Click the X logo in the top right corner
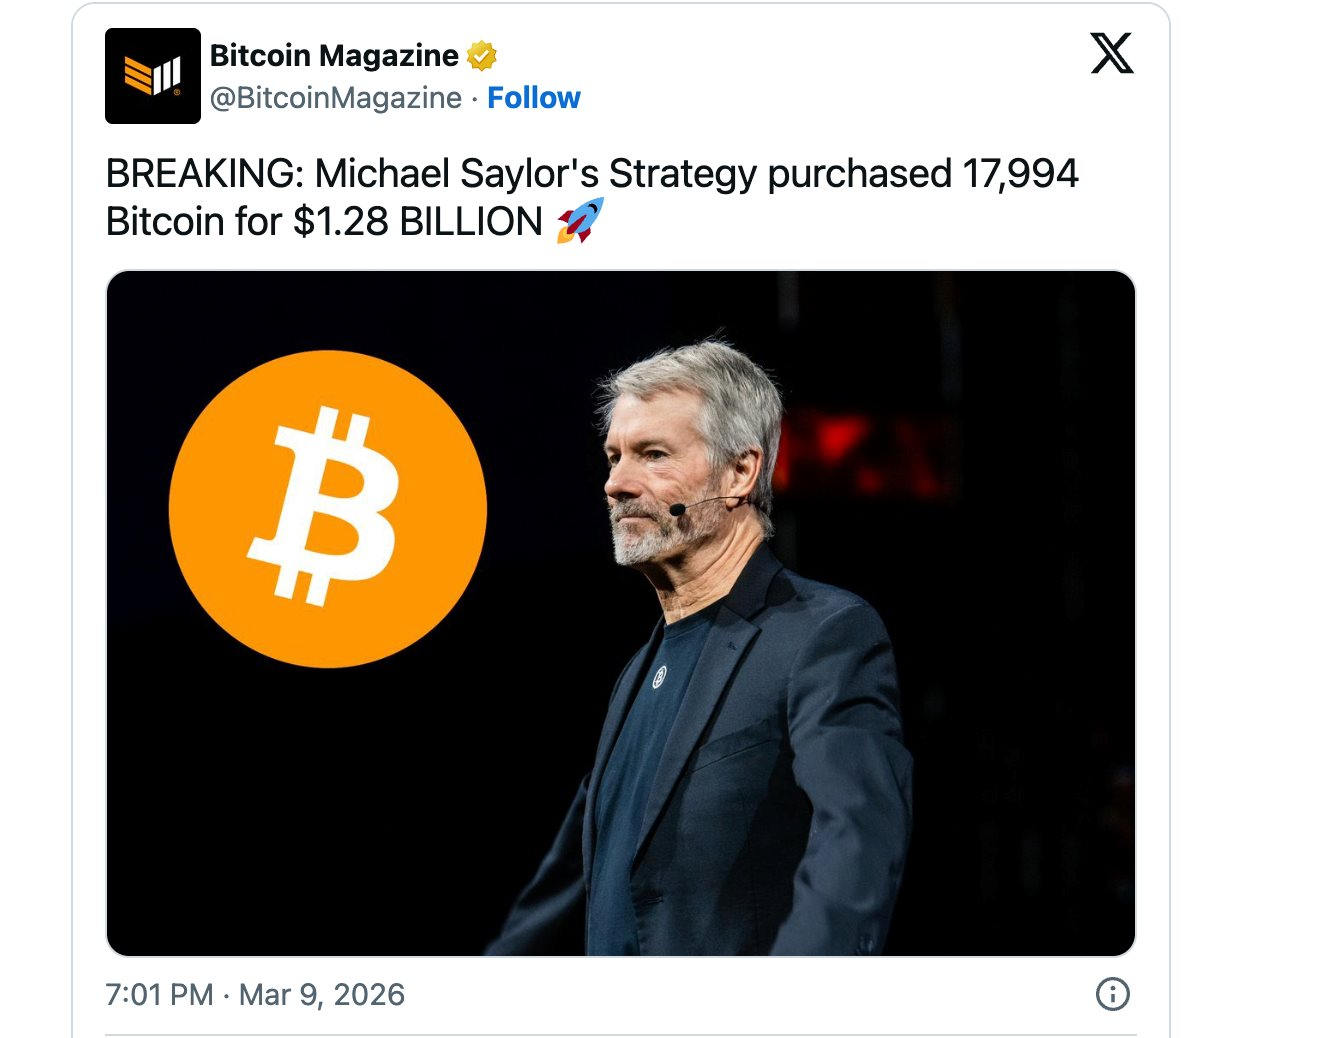 pos(1113,55)
